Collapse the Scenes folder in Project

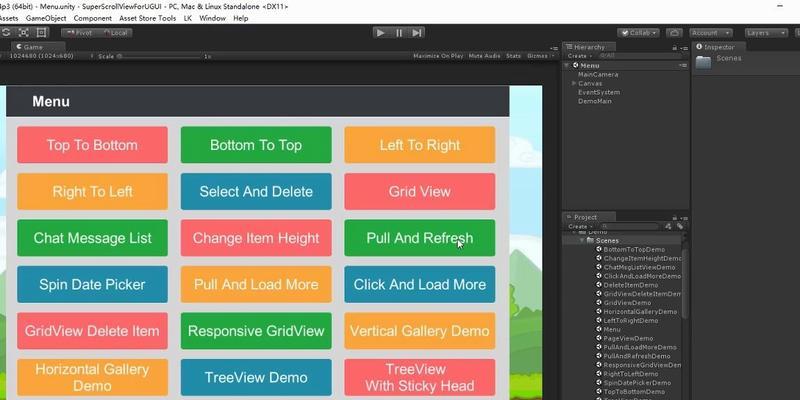pos(582,240)
